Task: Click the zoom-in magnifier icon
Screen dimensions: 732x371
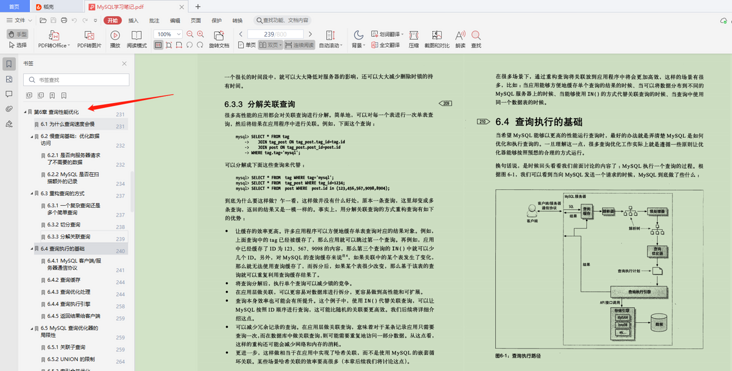Action: point(200,34)
